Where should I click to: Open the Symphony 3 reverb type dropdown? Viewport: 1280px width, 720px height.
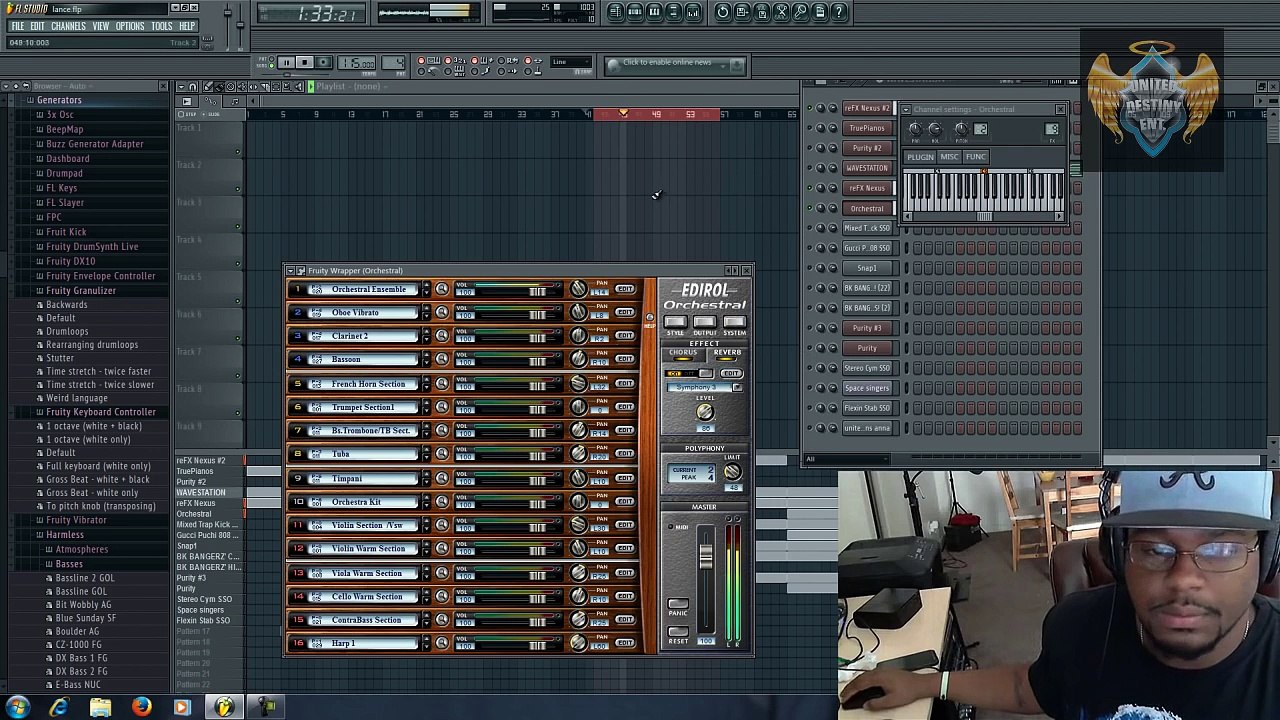[738, 388]
